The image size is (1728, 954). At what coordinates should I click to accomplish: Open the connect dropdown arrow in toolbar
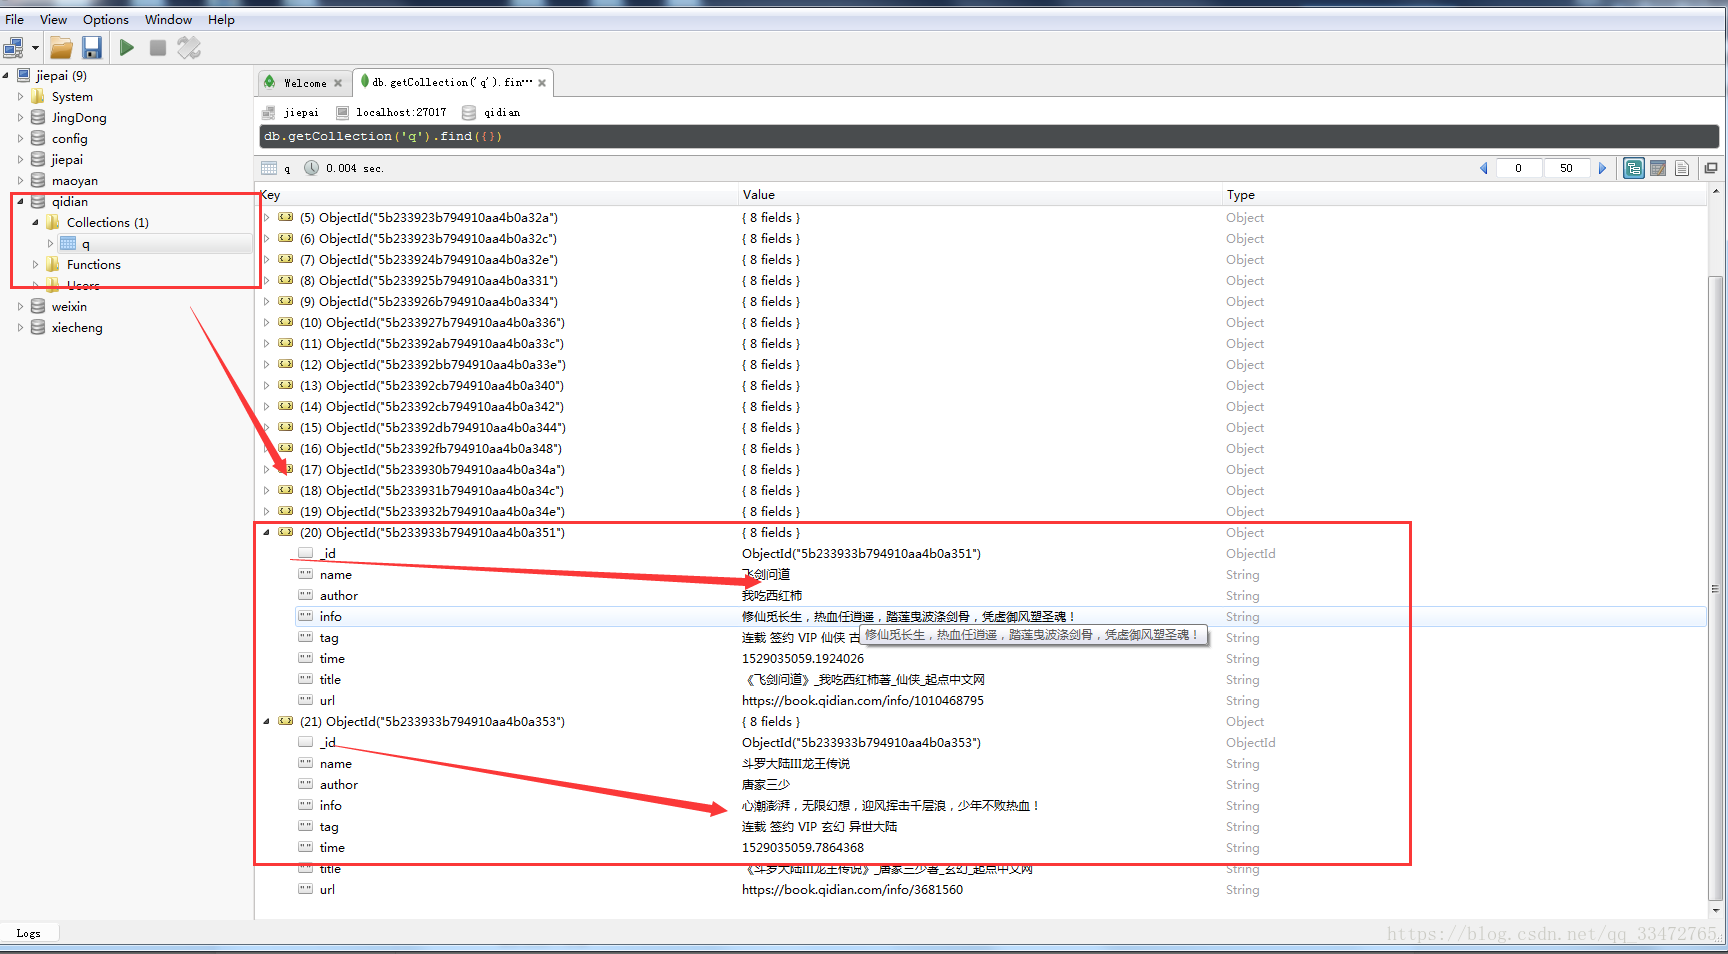click(x=35, y=47)
